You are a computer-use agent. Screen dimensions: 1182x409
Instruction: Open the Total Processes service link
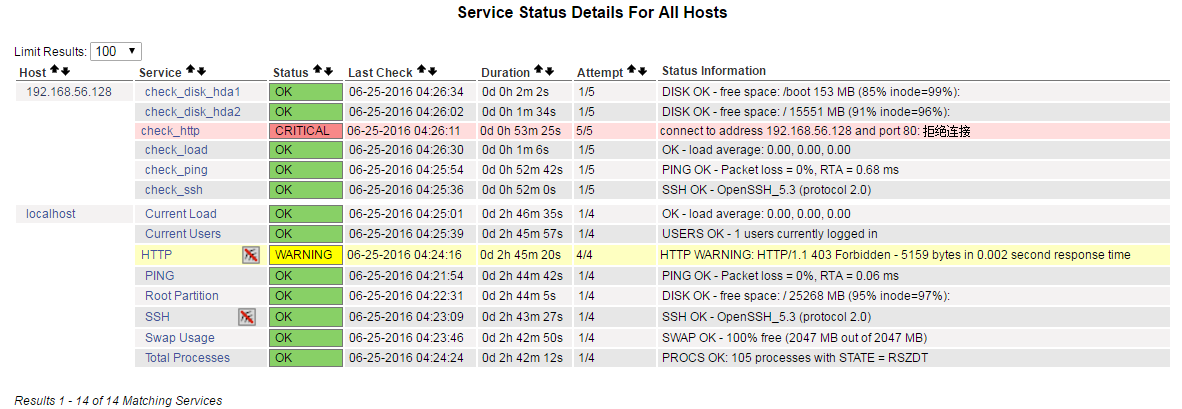point(187,358)
